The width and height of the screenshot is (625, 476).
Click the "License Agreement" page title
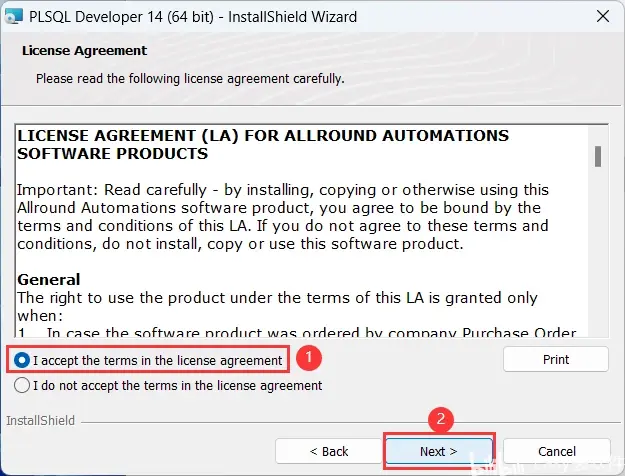(85, 51)
